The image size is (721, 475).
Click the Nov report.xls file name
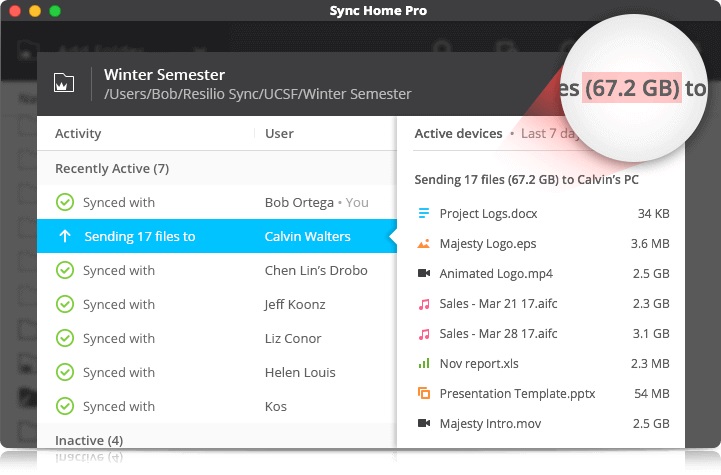pos(479,364)
